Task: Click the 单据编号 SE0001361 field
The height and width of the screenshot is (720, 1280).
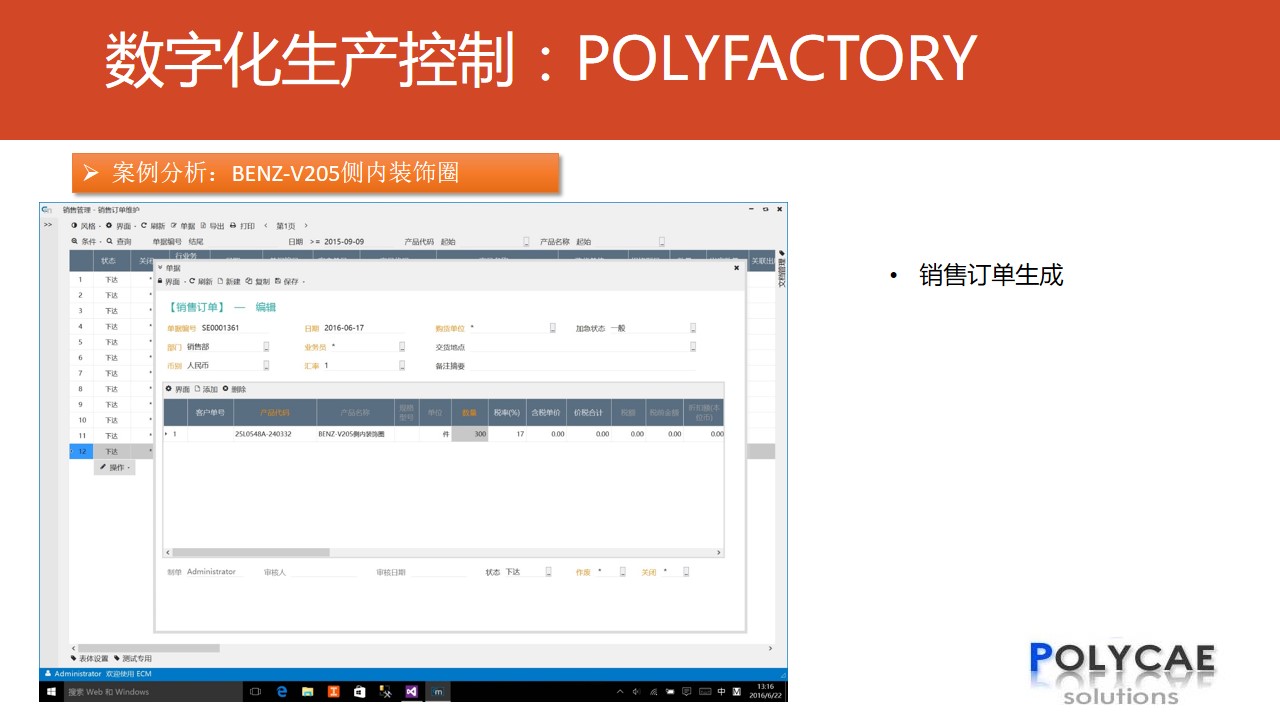Action: click(235, 328)
